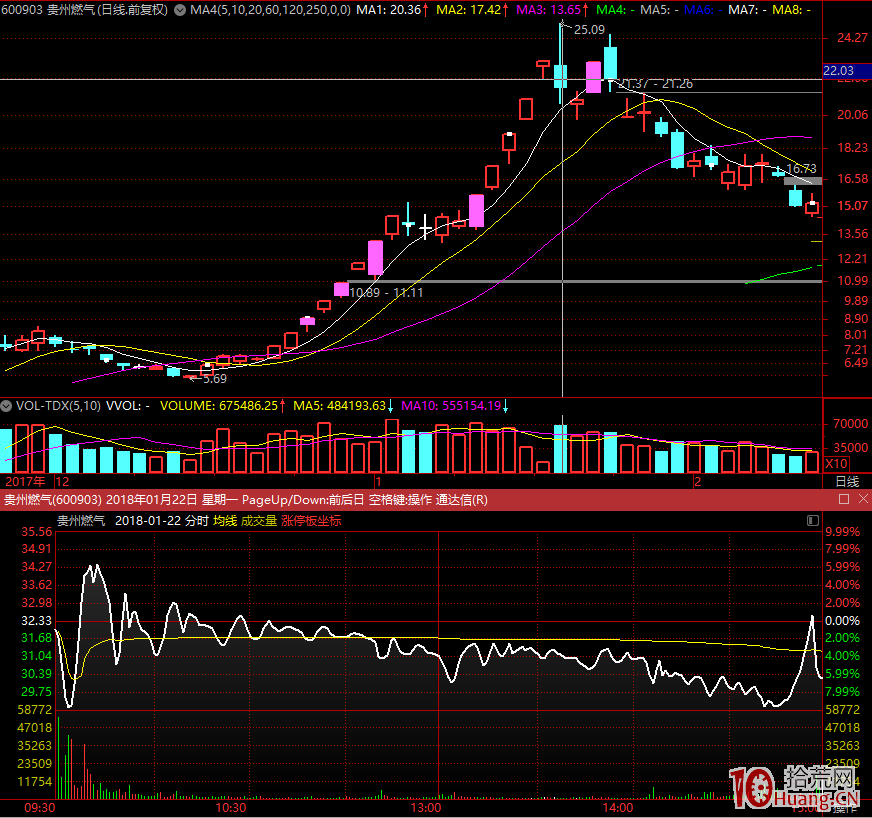Open the MA4 indicator settings dropdown
The image size is (872, 818).
(180, 10)
